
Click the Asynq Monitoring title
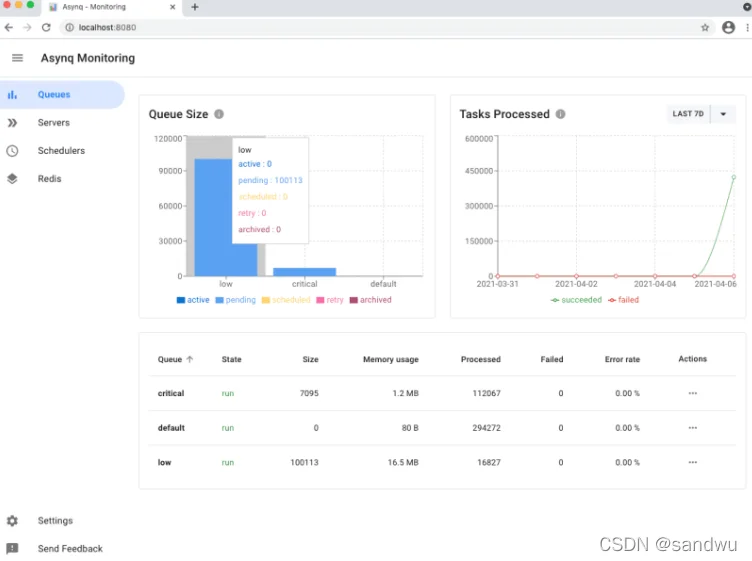(x=88, y=58)
